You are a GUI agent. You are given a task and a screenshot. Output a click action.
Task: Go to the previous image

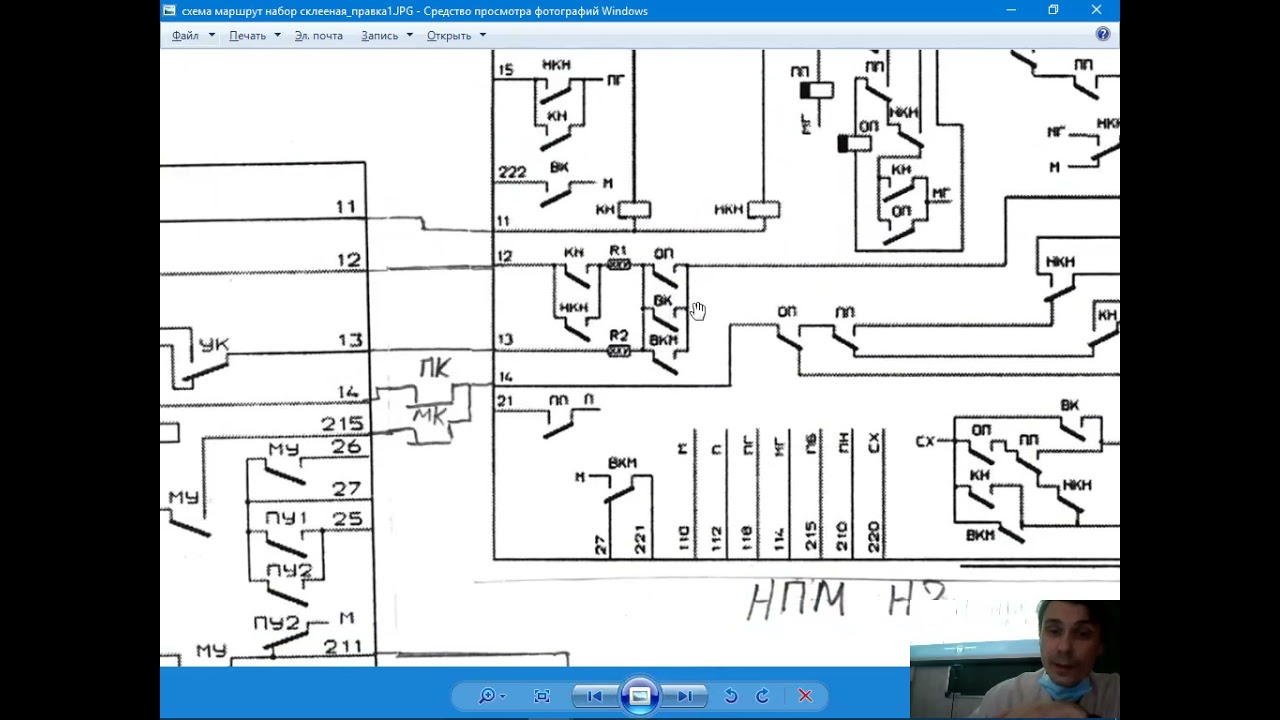(x=595, y=696)
